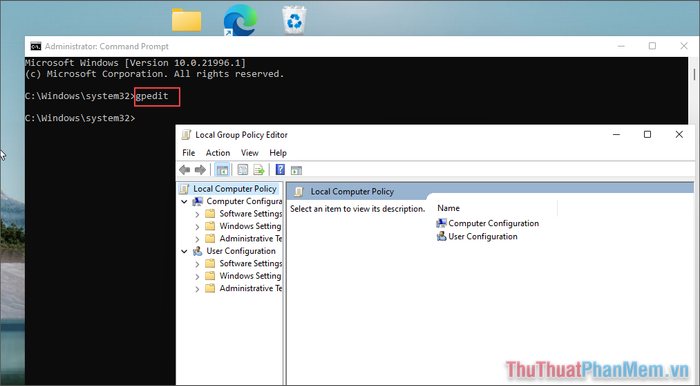Select Software Settings folder under Computer Configuration

click(250, 214)
